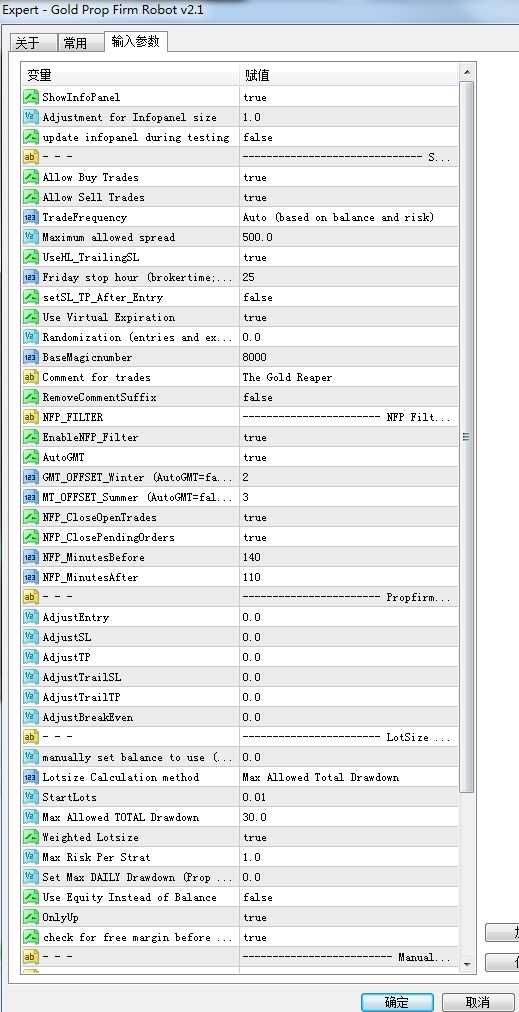This screenshot has width=519, height=1012.
Task: Click the 确定 button
Action: click(x=396, y=1002)
